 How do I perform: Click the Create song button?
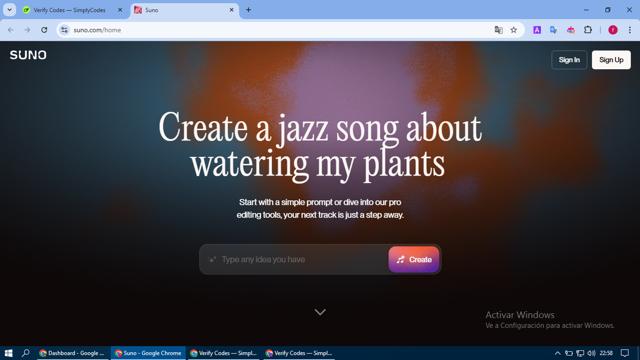414,260
